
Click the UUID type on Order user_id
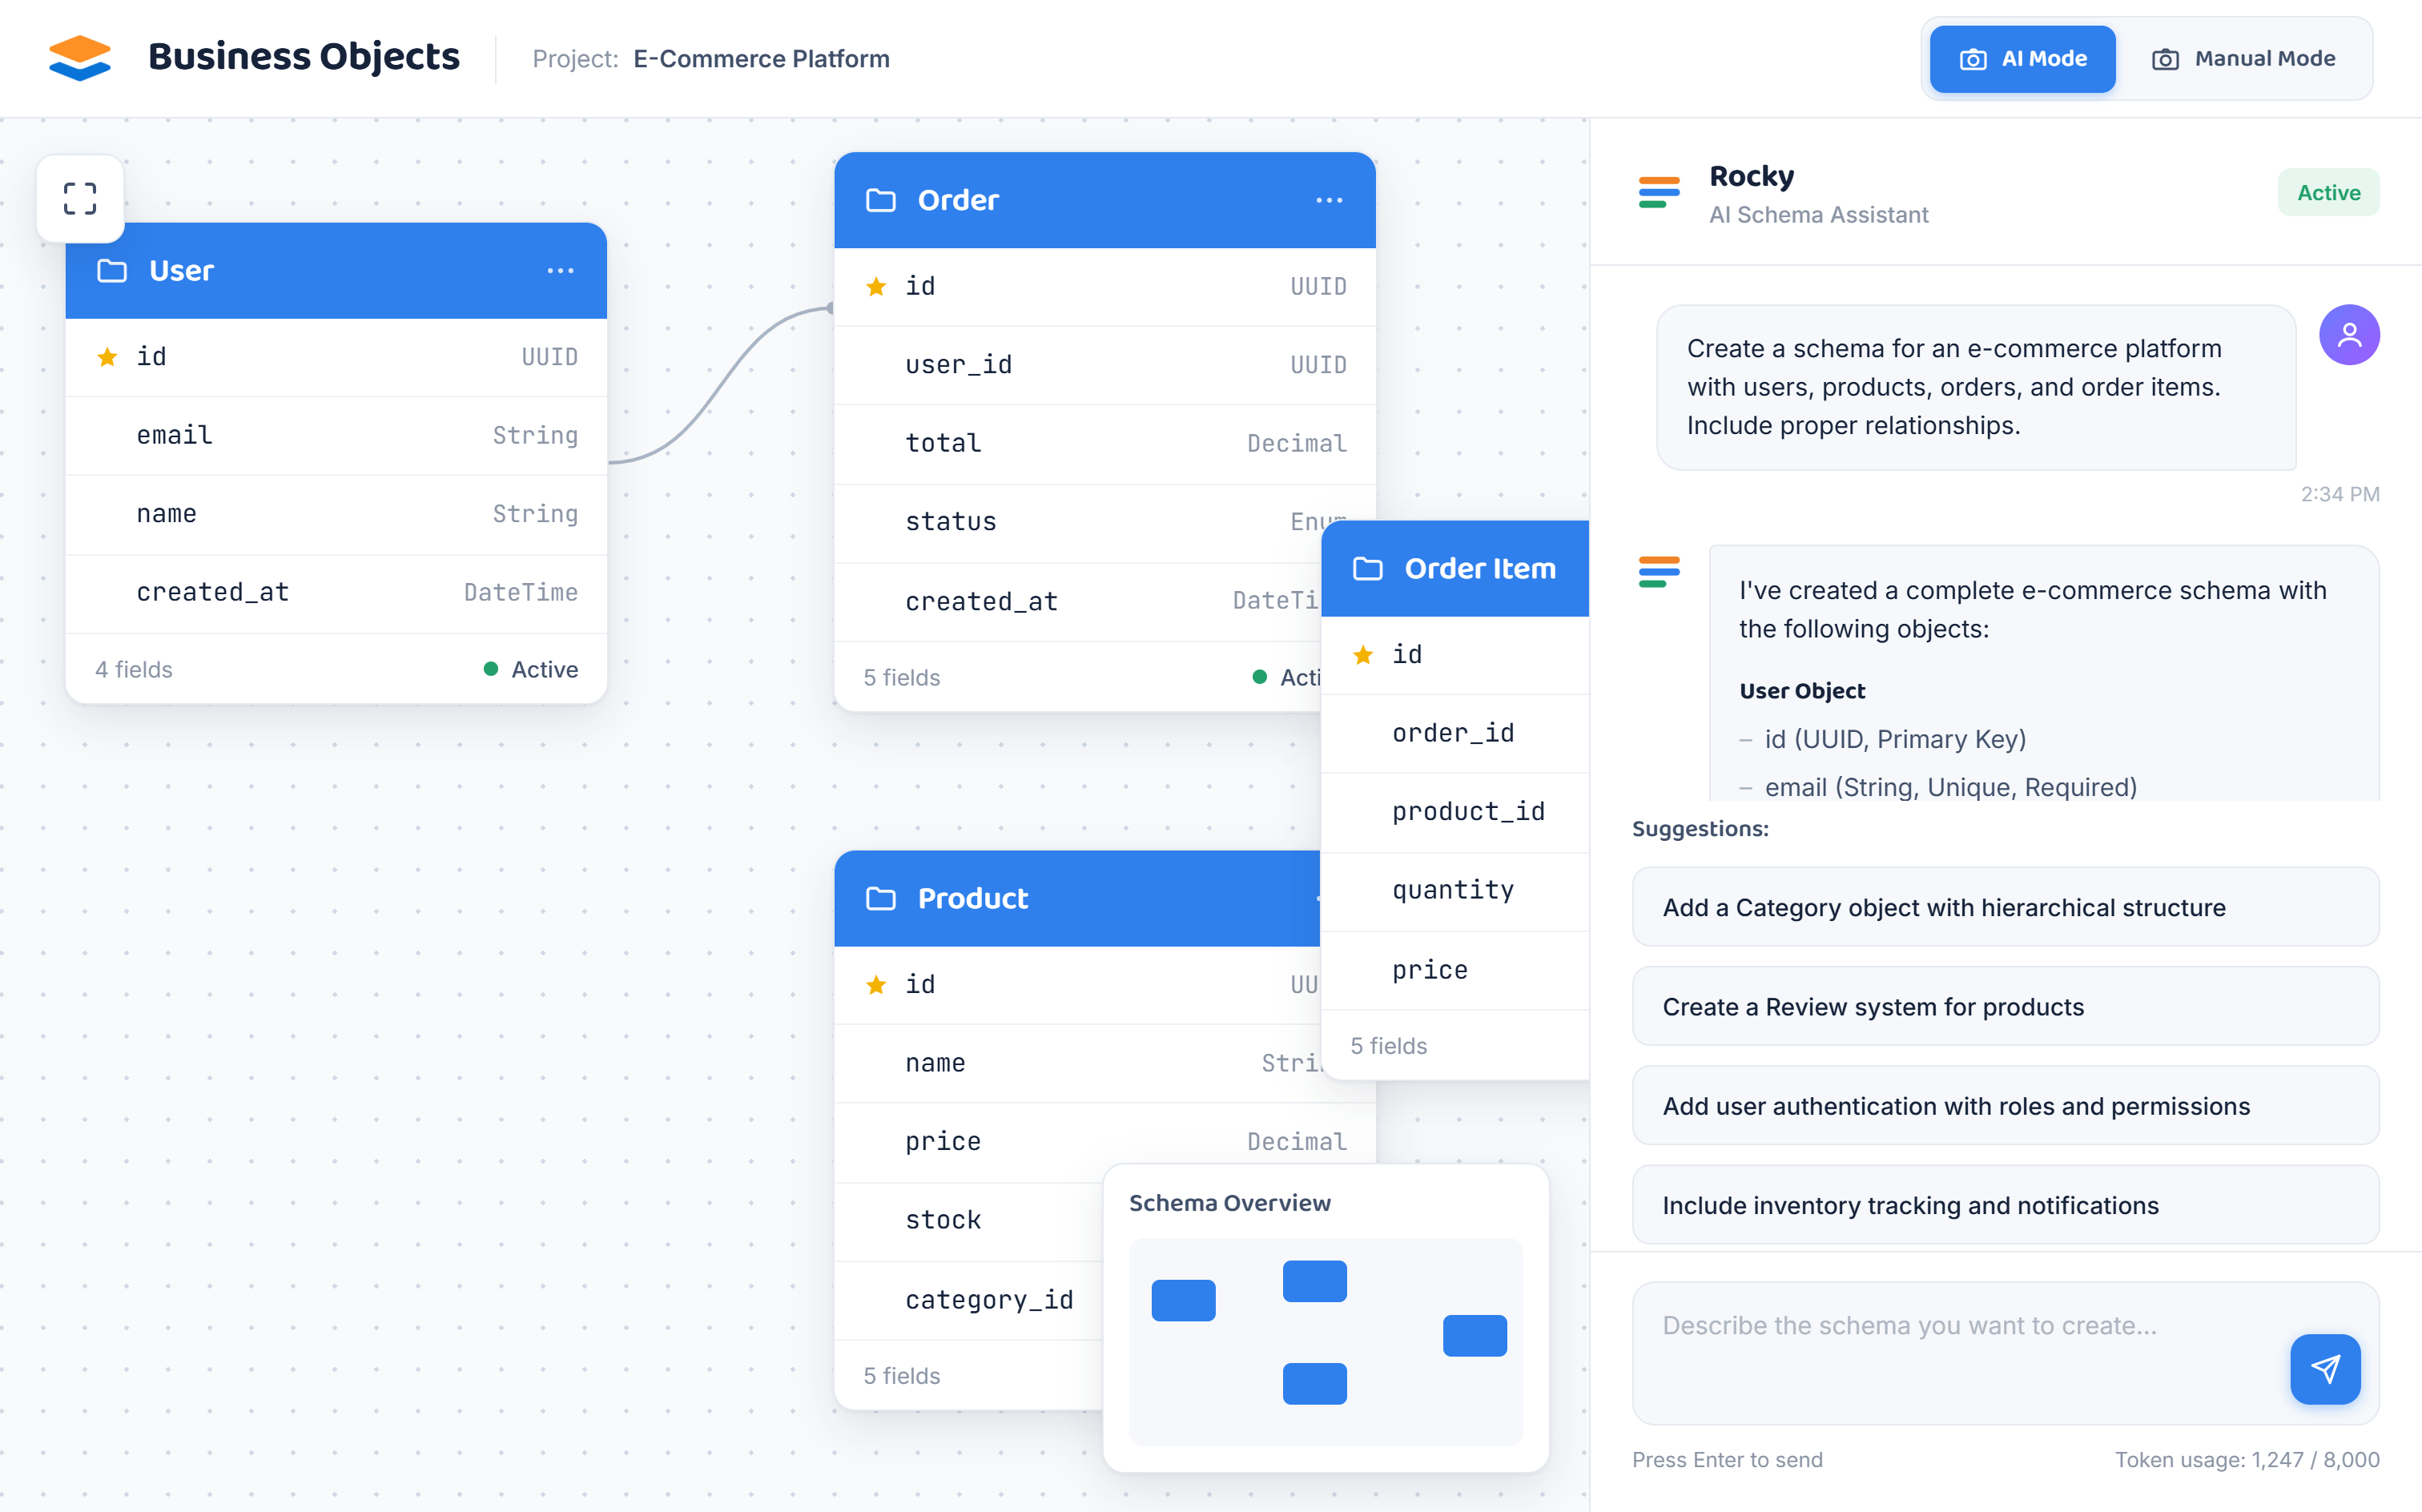pyautogui.click(x=1318, y=365)
